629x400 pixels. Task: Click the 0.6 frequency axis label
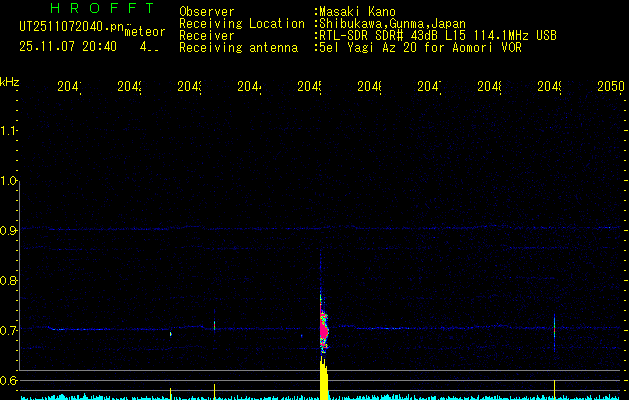click(x=10, y=380)
